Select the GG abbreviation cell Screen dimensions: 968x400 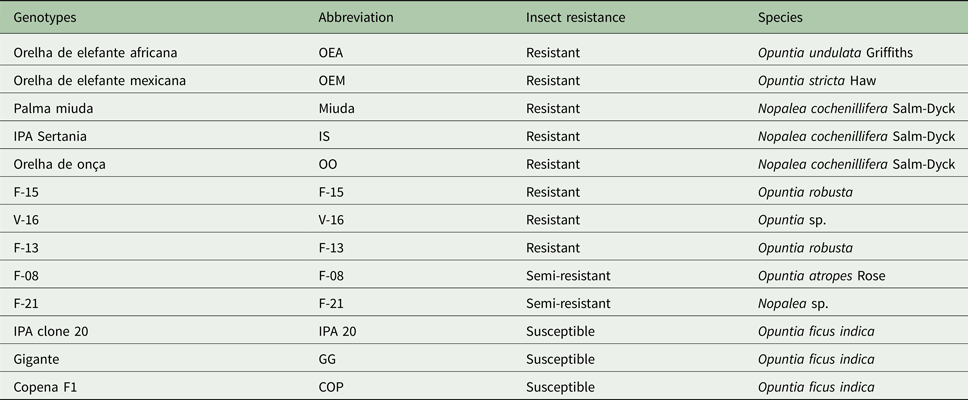tap(328, 359)
